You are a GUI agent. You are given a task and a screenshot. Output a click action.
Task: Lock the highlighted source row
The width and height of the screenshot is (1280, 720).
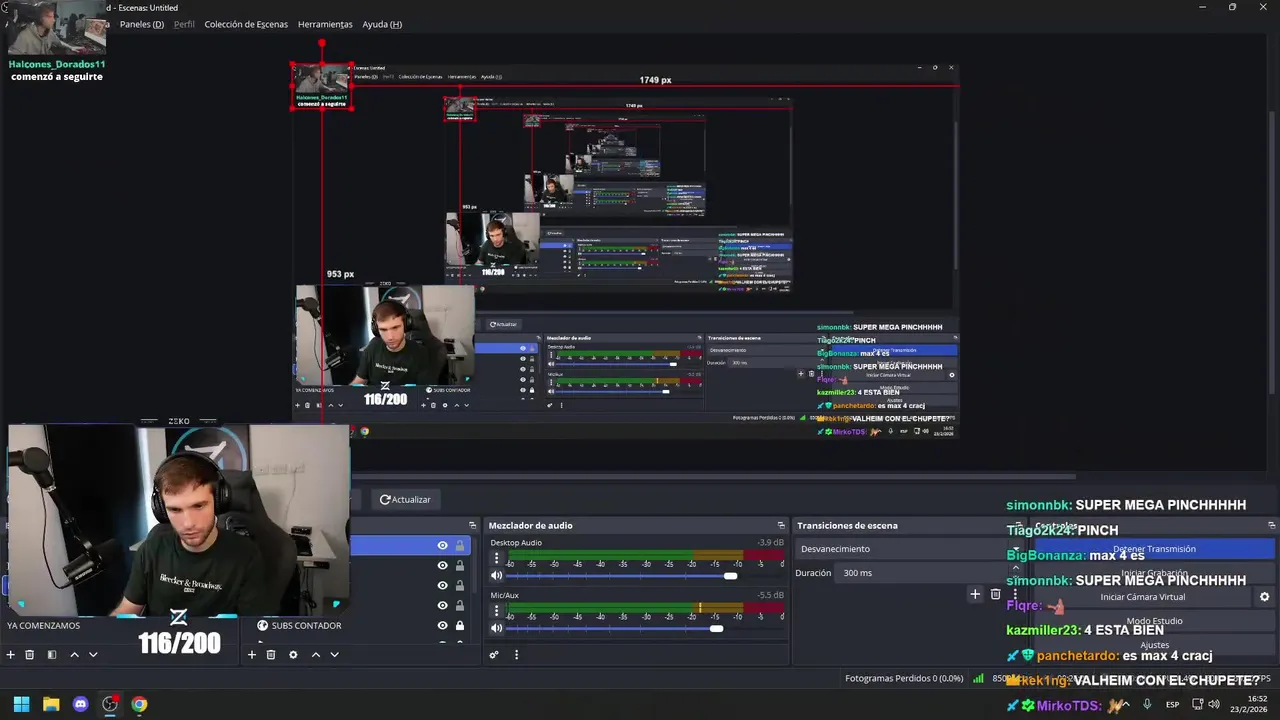click(460, 545)
